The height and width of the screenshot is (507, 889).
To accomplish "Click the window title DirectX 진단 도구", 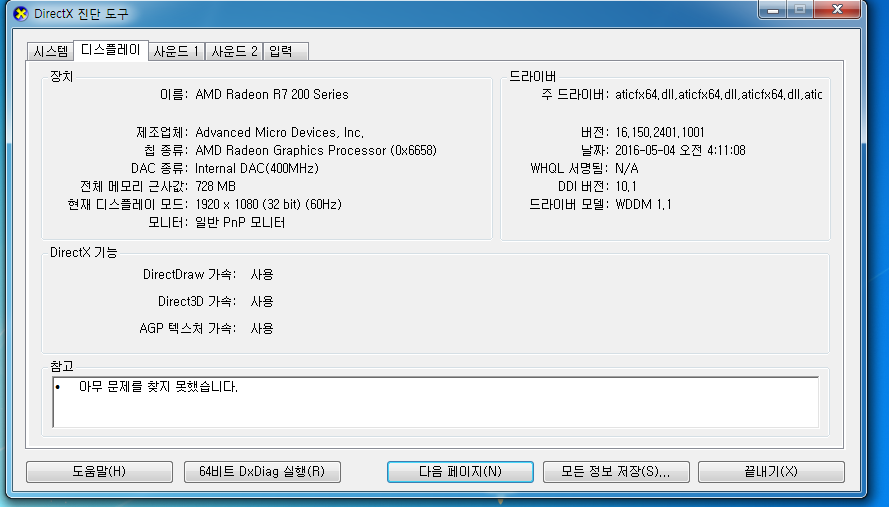I will (x=81, y=14).
